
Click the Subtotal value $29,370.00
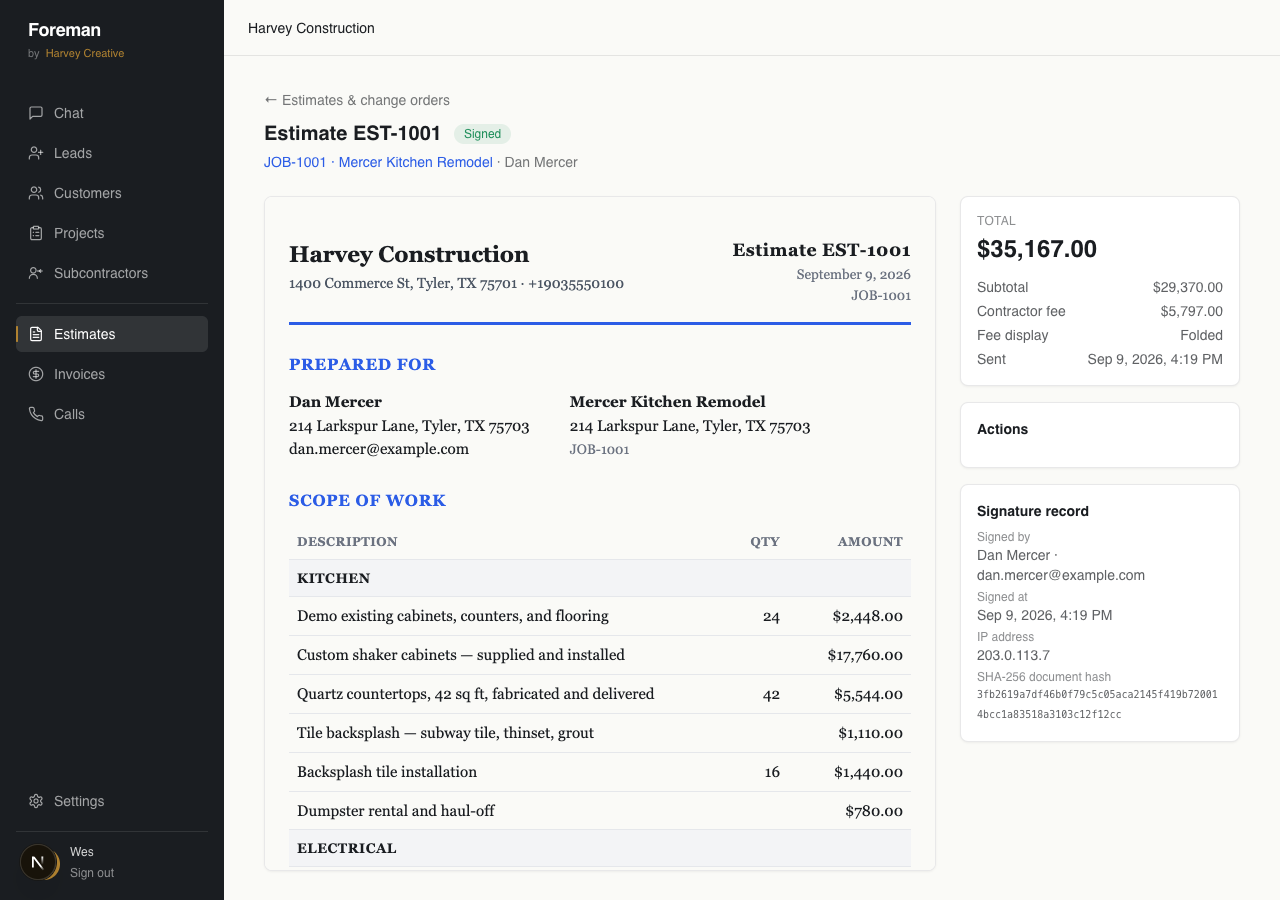(1187, 287)
